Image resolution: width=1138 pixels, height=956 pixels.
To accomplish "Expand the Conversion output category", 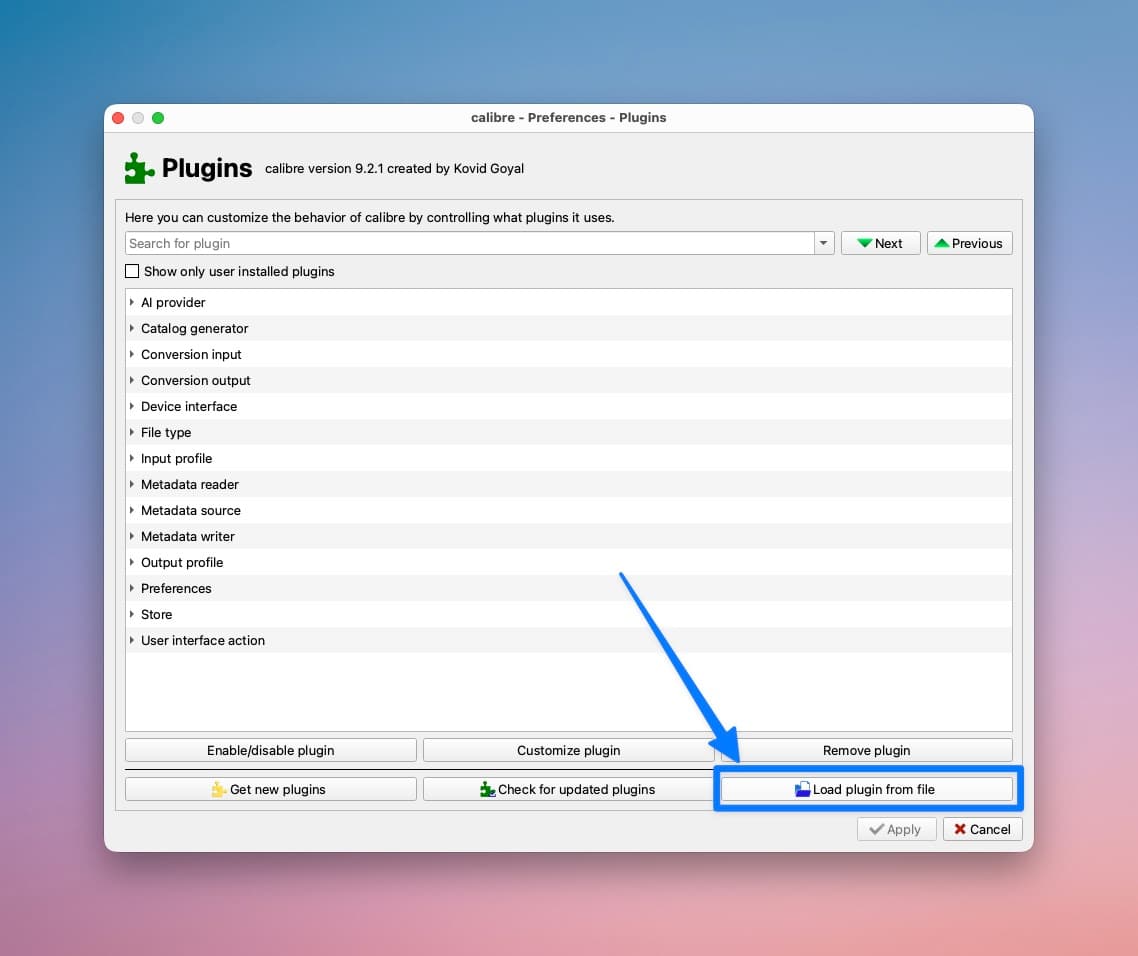I will point(131,380).
